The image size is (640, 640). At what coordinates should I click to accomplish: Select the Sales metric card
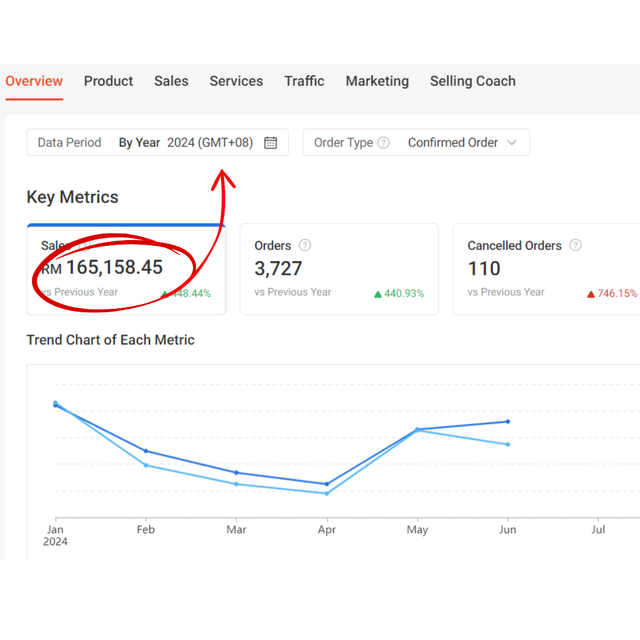point(126,269)
